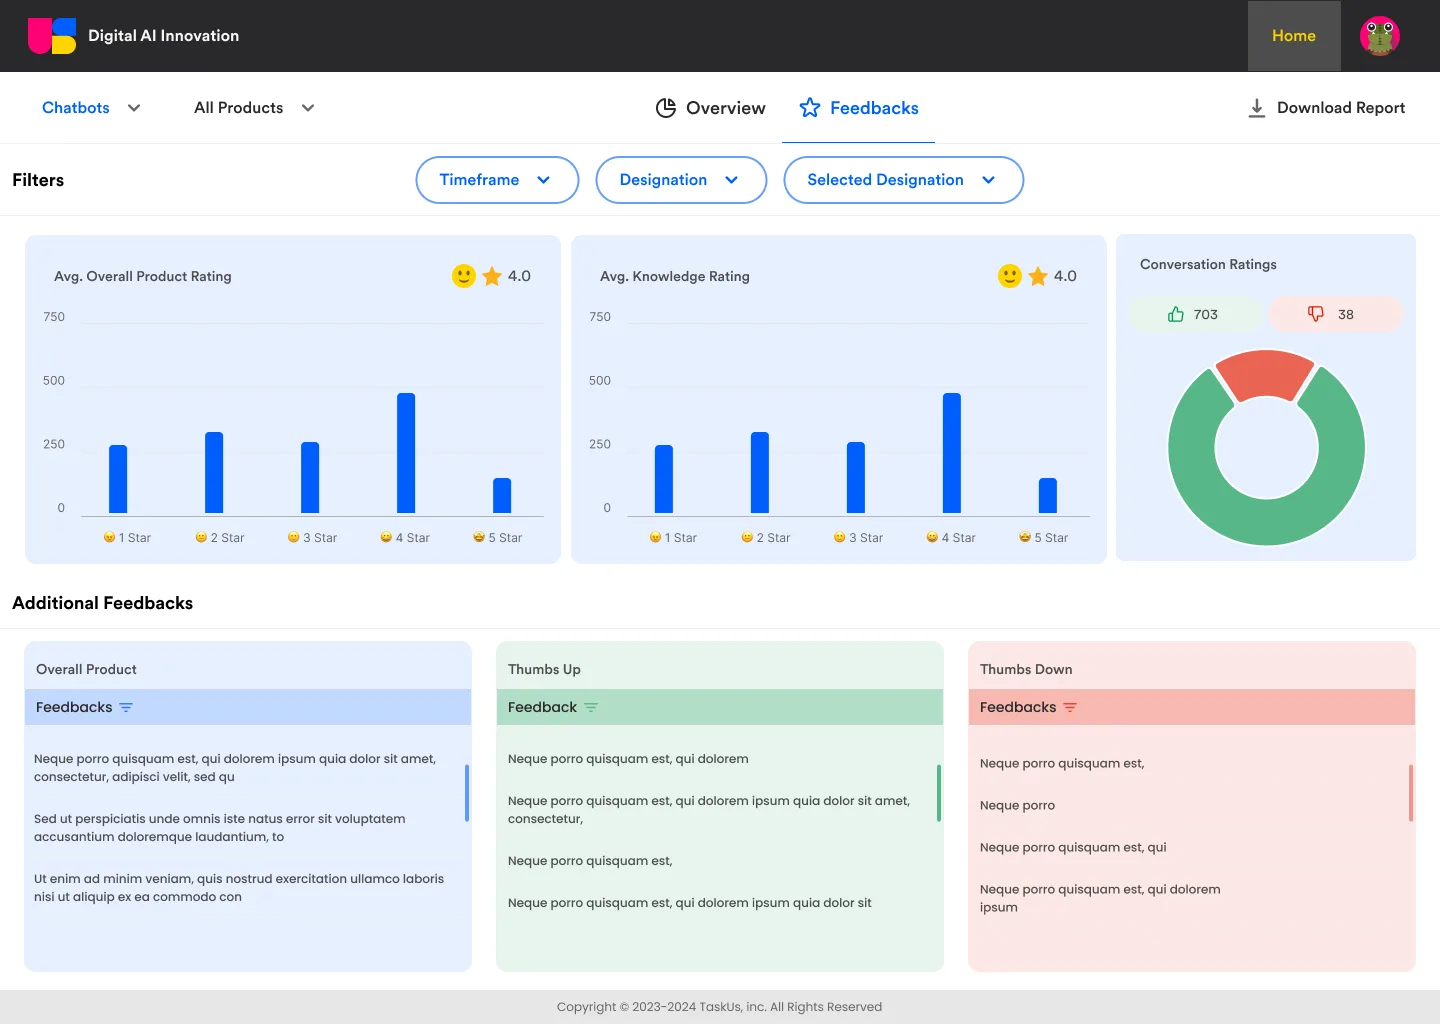
Task: Click the filter icon in Thumbs Down Feedbacks header
Action: pos(1070,707)
